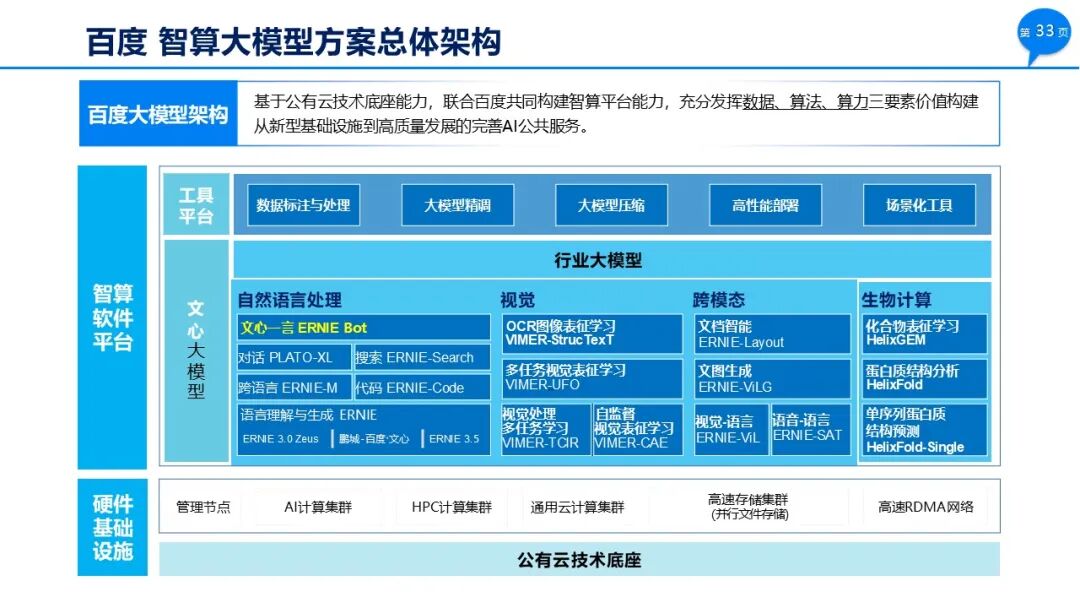Click the 化合物表征学习 HelixGEM box

coord(924,334)
